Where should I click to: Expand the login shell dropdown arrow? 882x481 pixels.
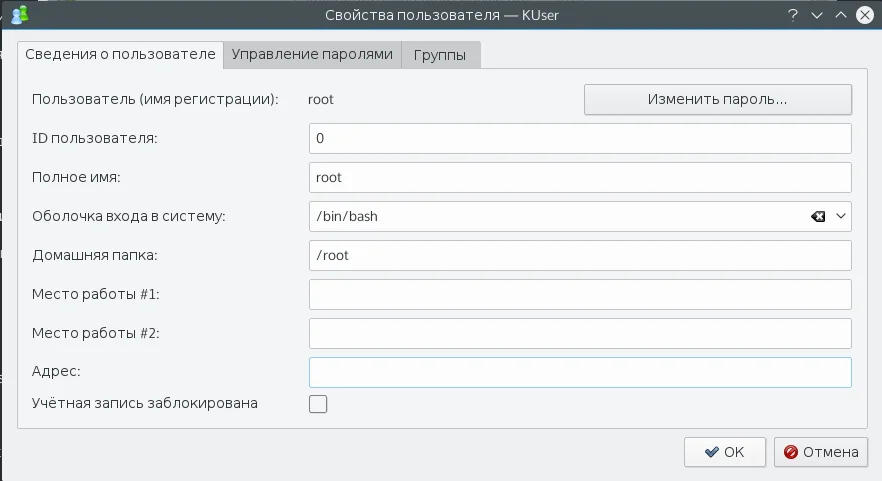[x=840, y=216]
